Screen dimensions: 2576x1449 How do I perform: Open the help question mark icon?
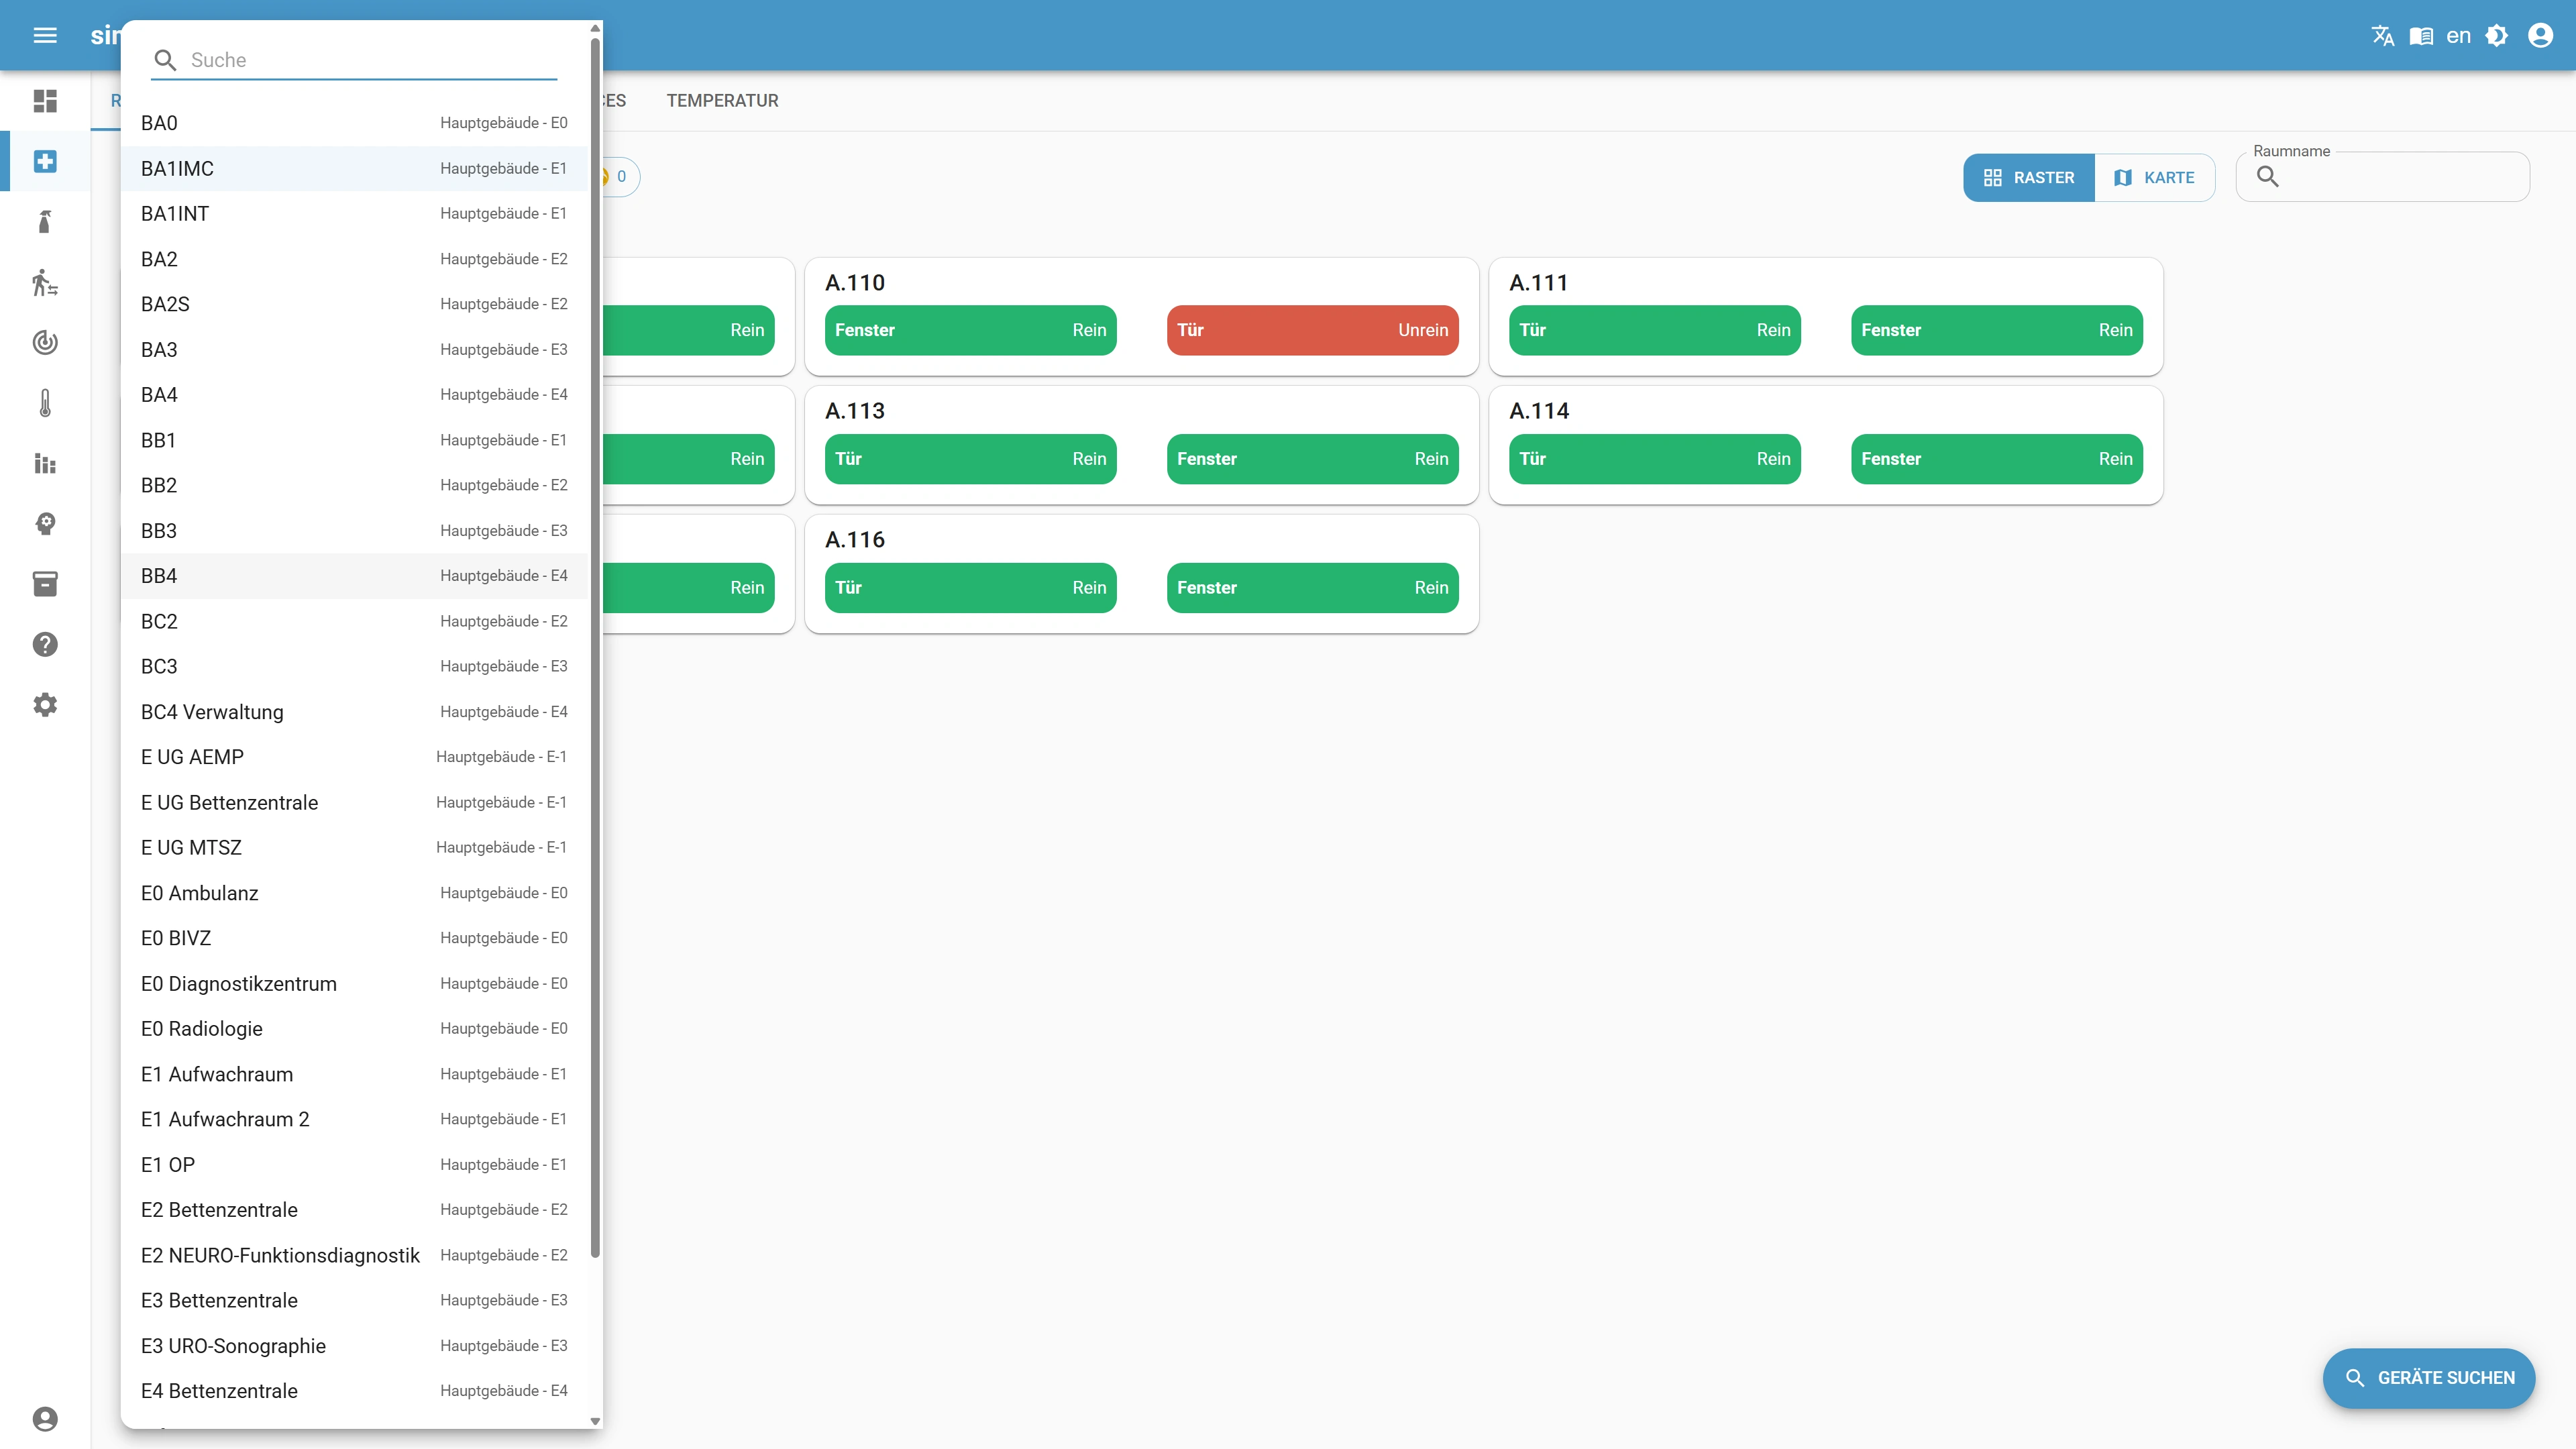click(45, 644)
